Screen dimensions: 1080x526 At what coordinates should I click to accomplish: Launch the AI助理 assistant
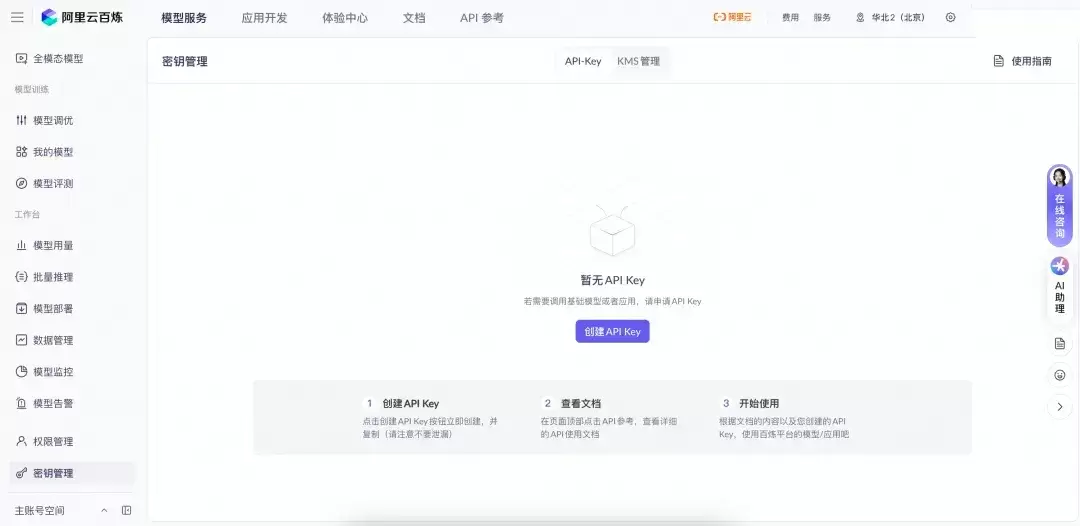(1059, 286)
